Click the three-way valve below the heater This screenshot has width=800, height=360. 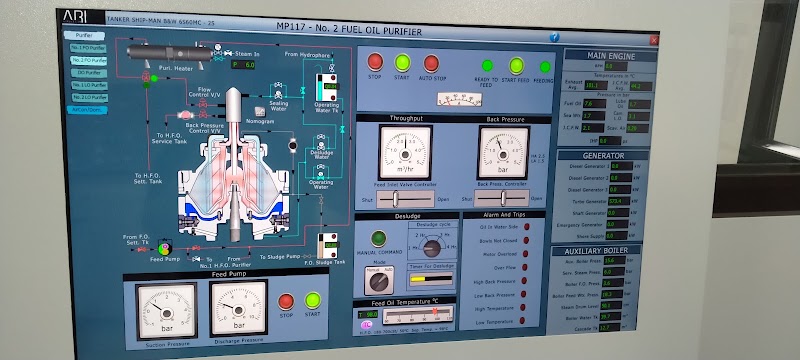[x=145, y=78]
